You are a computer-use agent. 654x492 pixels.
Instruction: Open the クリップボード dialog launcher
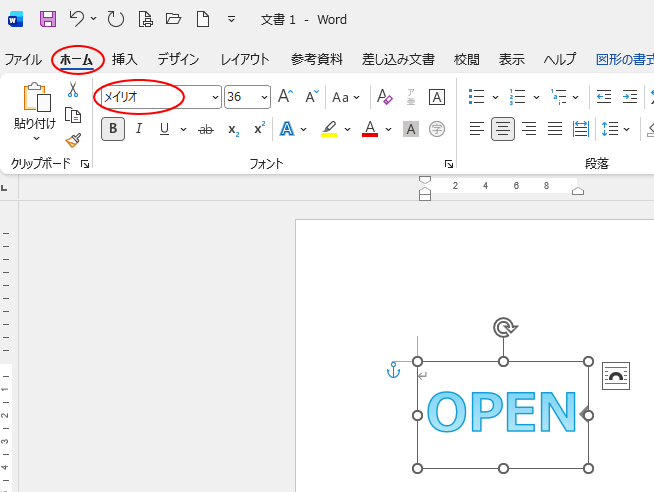[x=85, y=164]
